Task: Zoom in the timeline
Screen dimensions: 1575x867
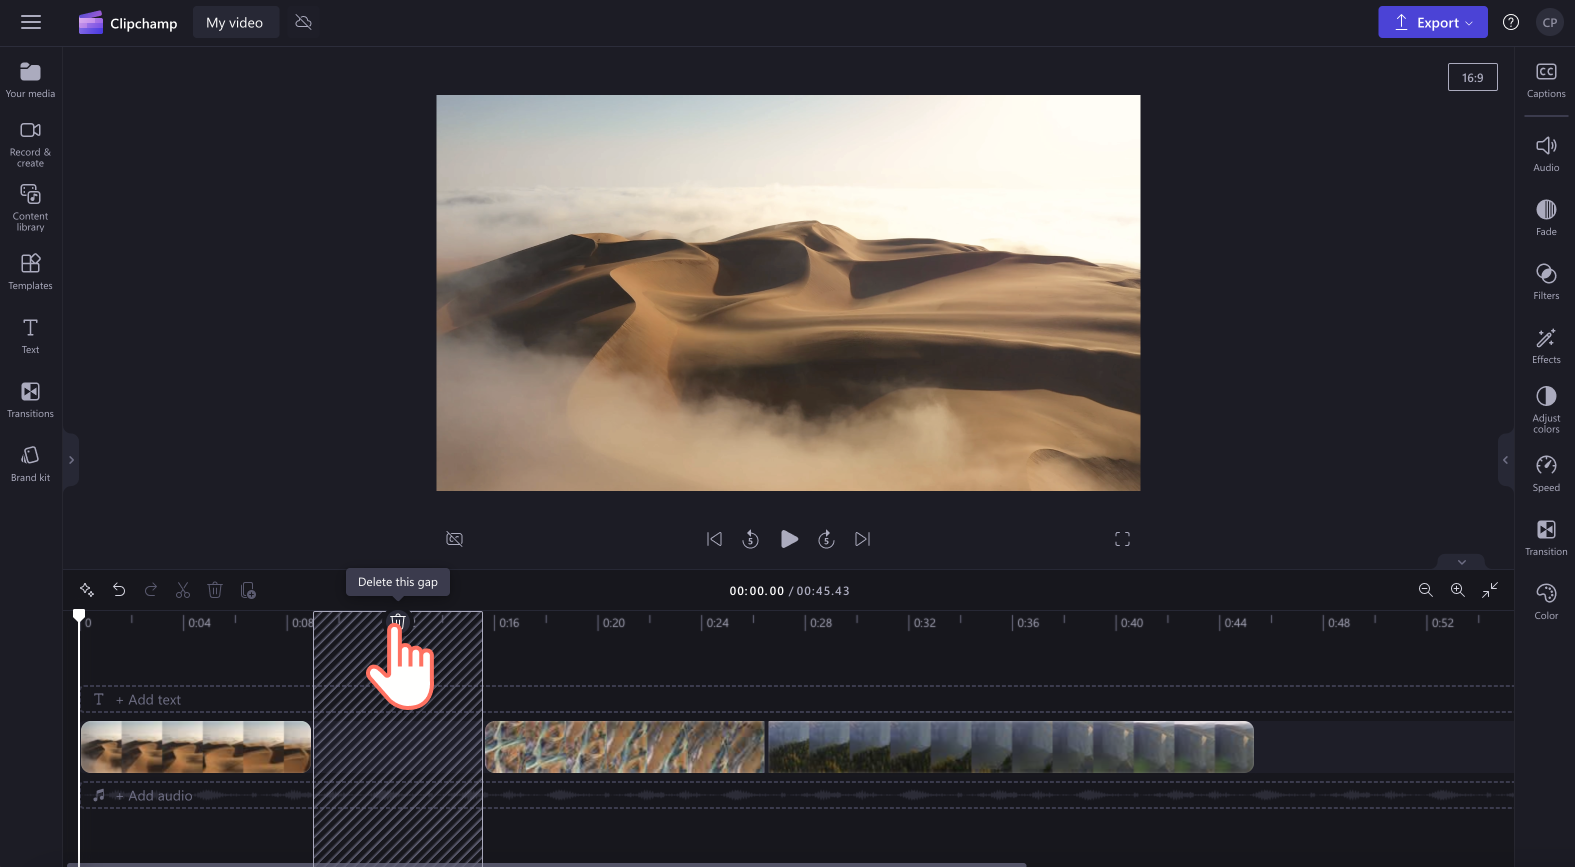Action: point(1458,590)
